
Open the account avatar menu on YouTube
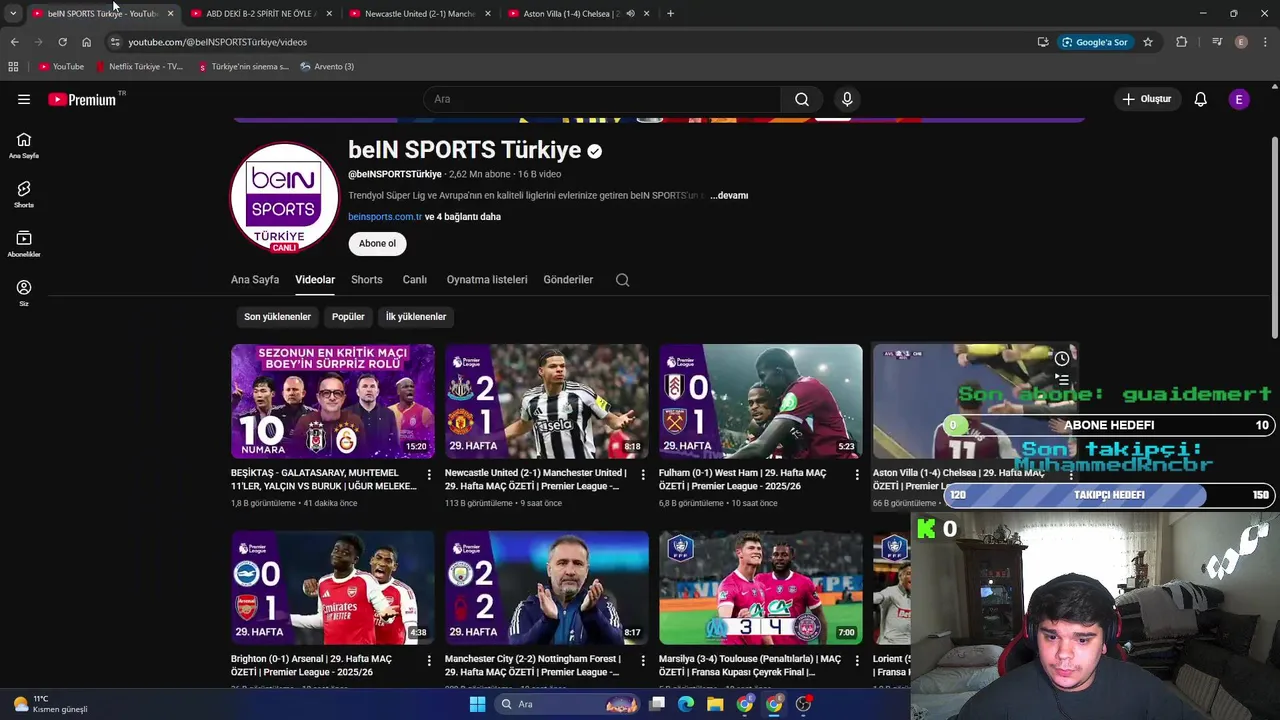pyautogui.click(x=1239, y=99)
